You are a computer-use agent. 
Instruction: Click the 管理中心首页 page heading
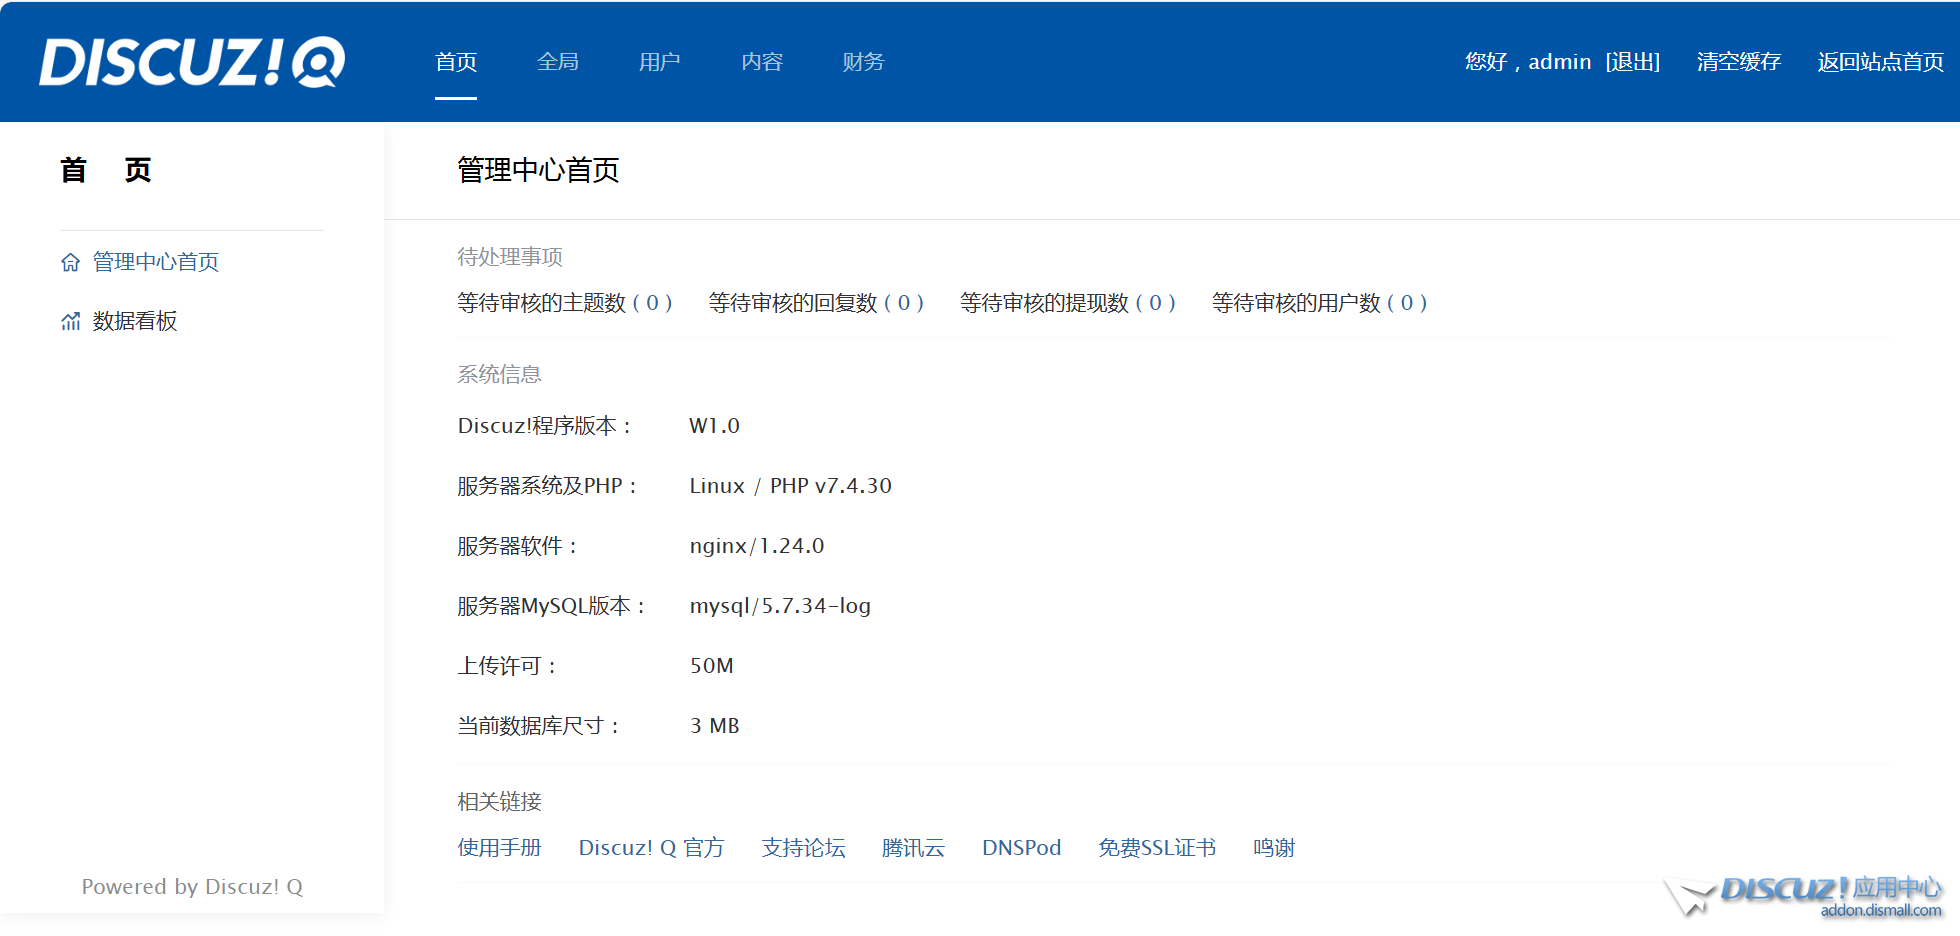pos(538,170)
